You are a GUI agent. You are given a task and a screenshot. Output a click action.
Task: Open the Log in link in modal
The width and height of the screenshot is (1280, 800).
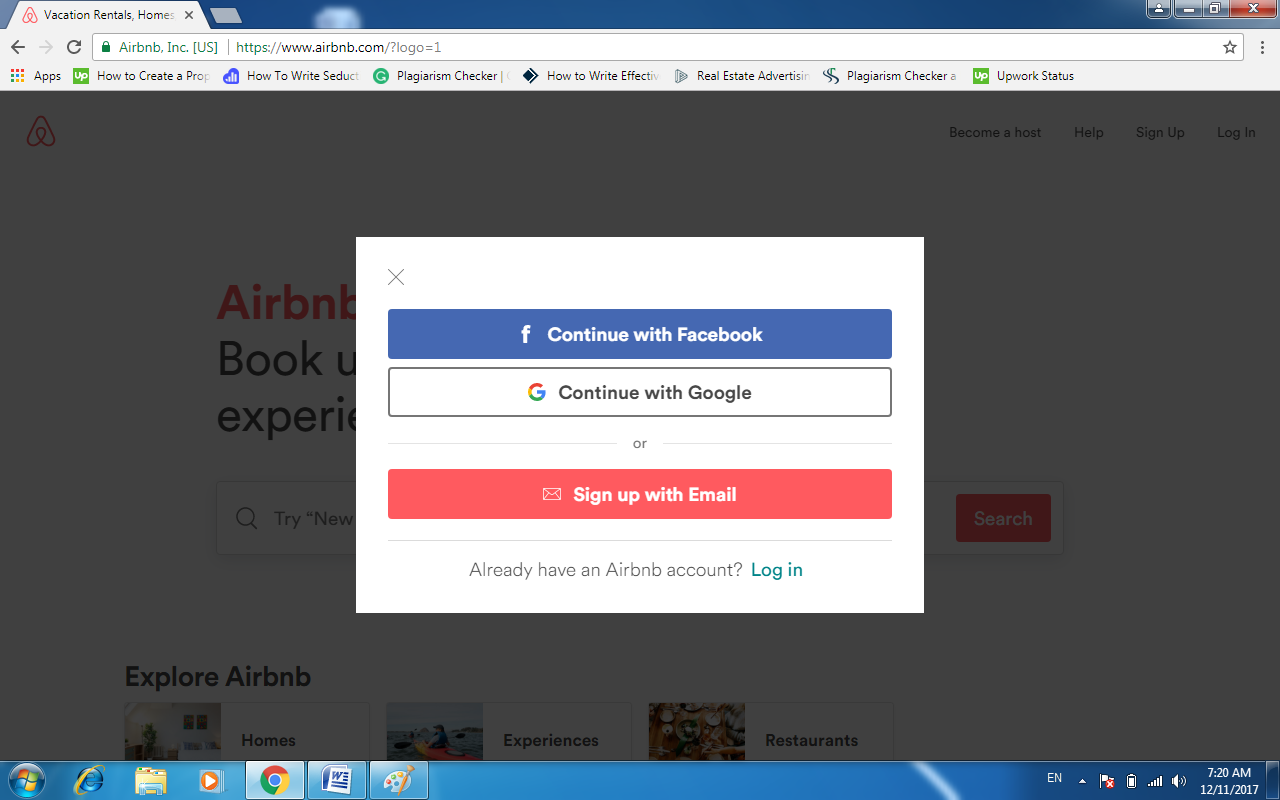pos(777,570)
